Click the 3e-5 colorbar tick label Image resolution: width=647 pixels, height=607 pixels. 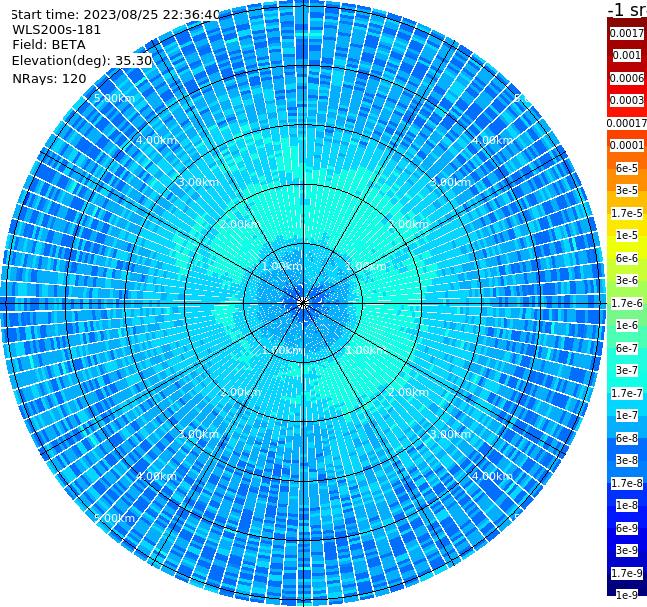(x=627, y=190)
